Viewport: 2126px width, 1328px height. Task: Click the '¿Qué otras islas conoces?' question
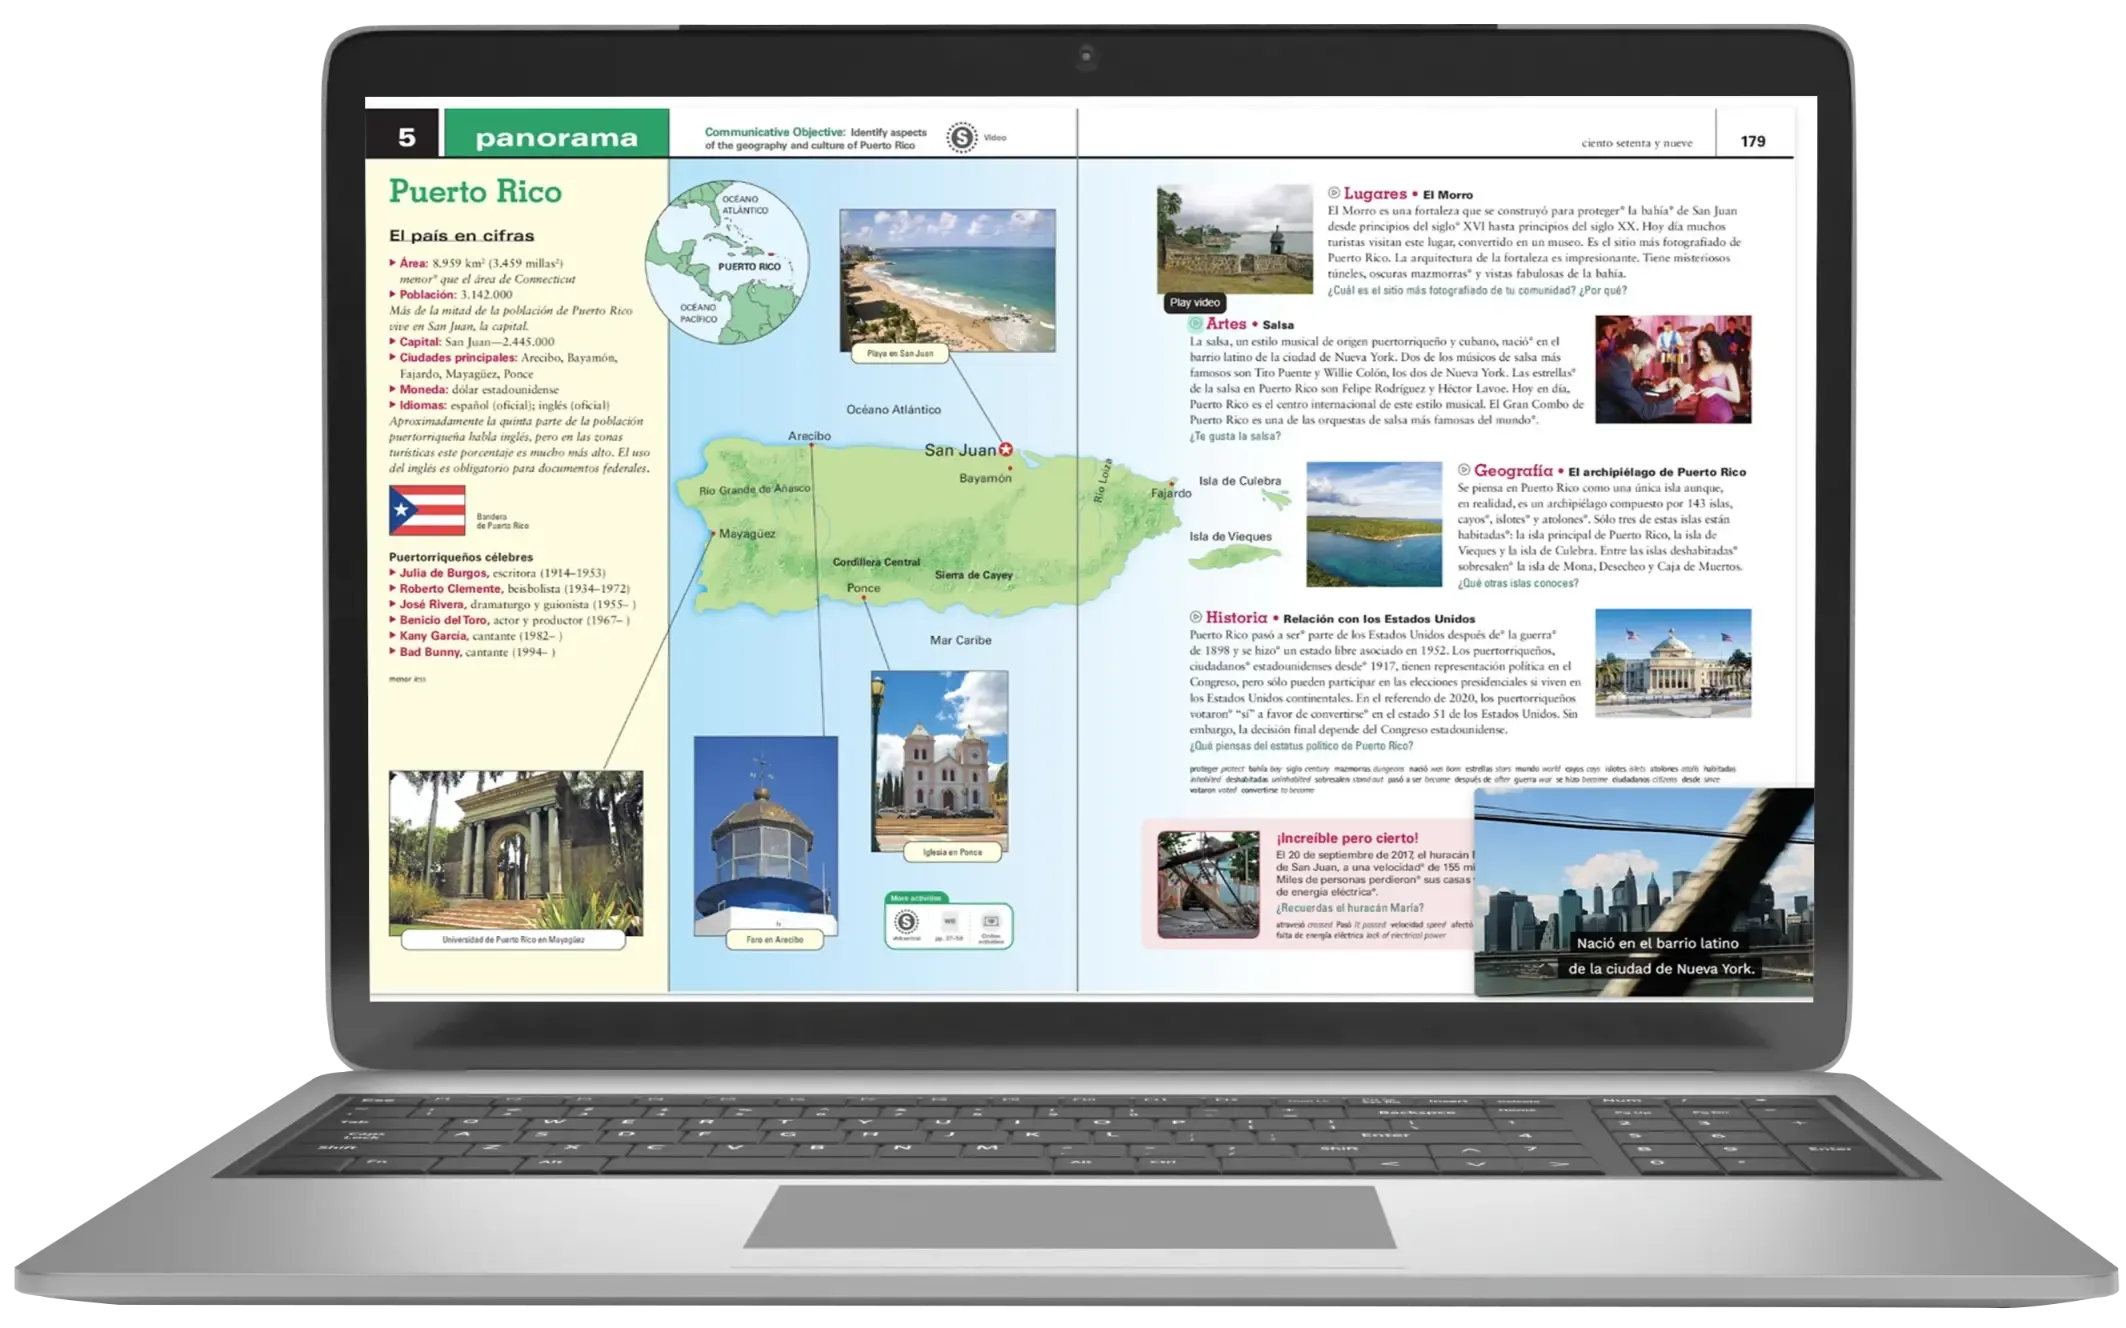tap(1517, 583)
